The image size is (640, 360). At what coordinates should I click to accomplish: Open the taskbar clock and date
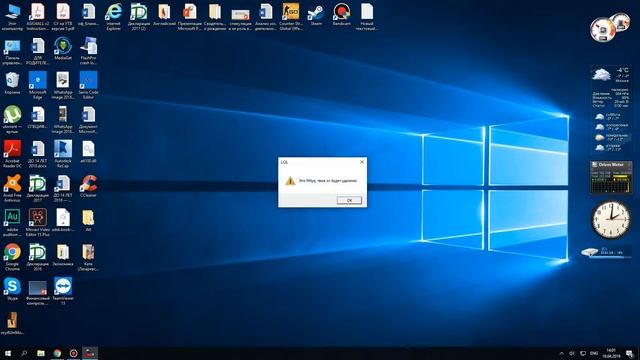pyautogui.click(x=611, y=353)
